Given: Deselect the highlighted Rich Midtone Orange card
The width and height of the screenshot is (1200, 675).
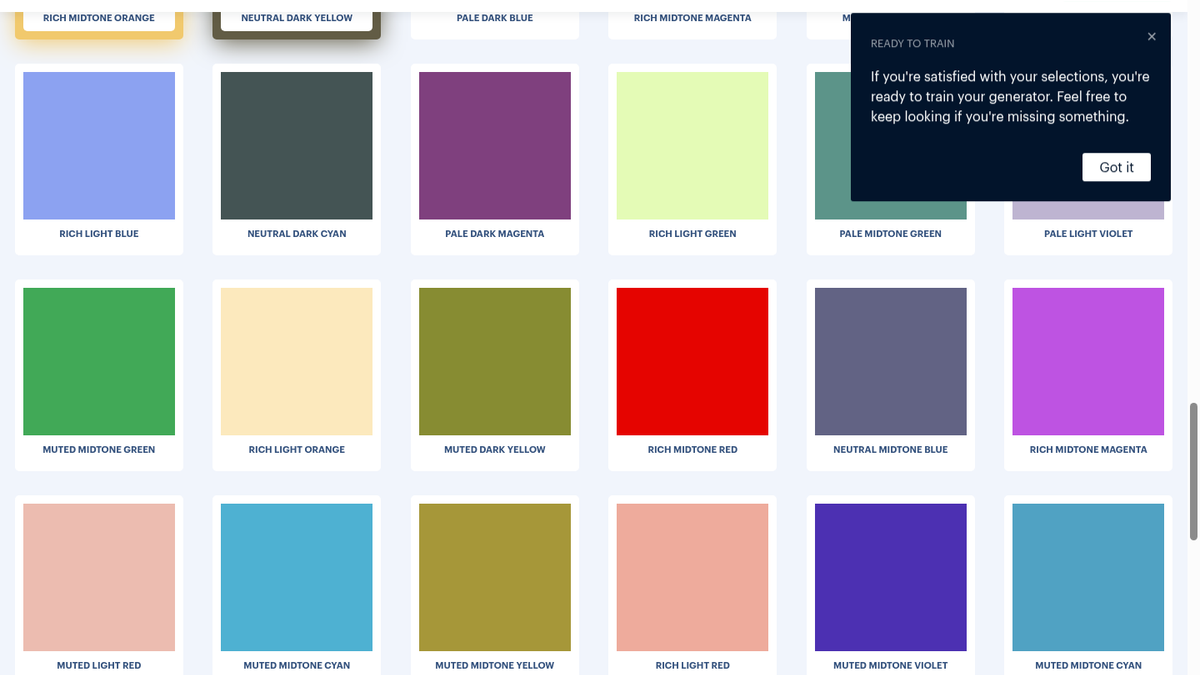Looking at the screenshot, I should tap(99, 20).
